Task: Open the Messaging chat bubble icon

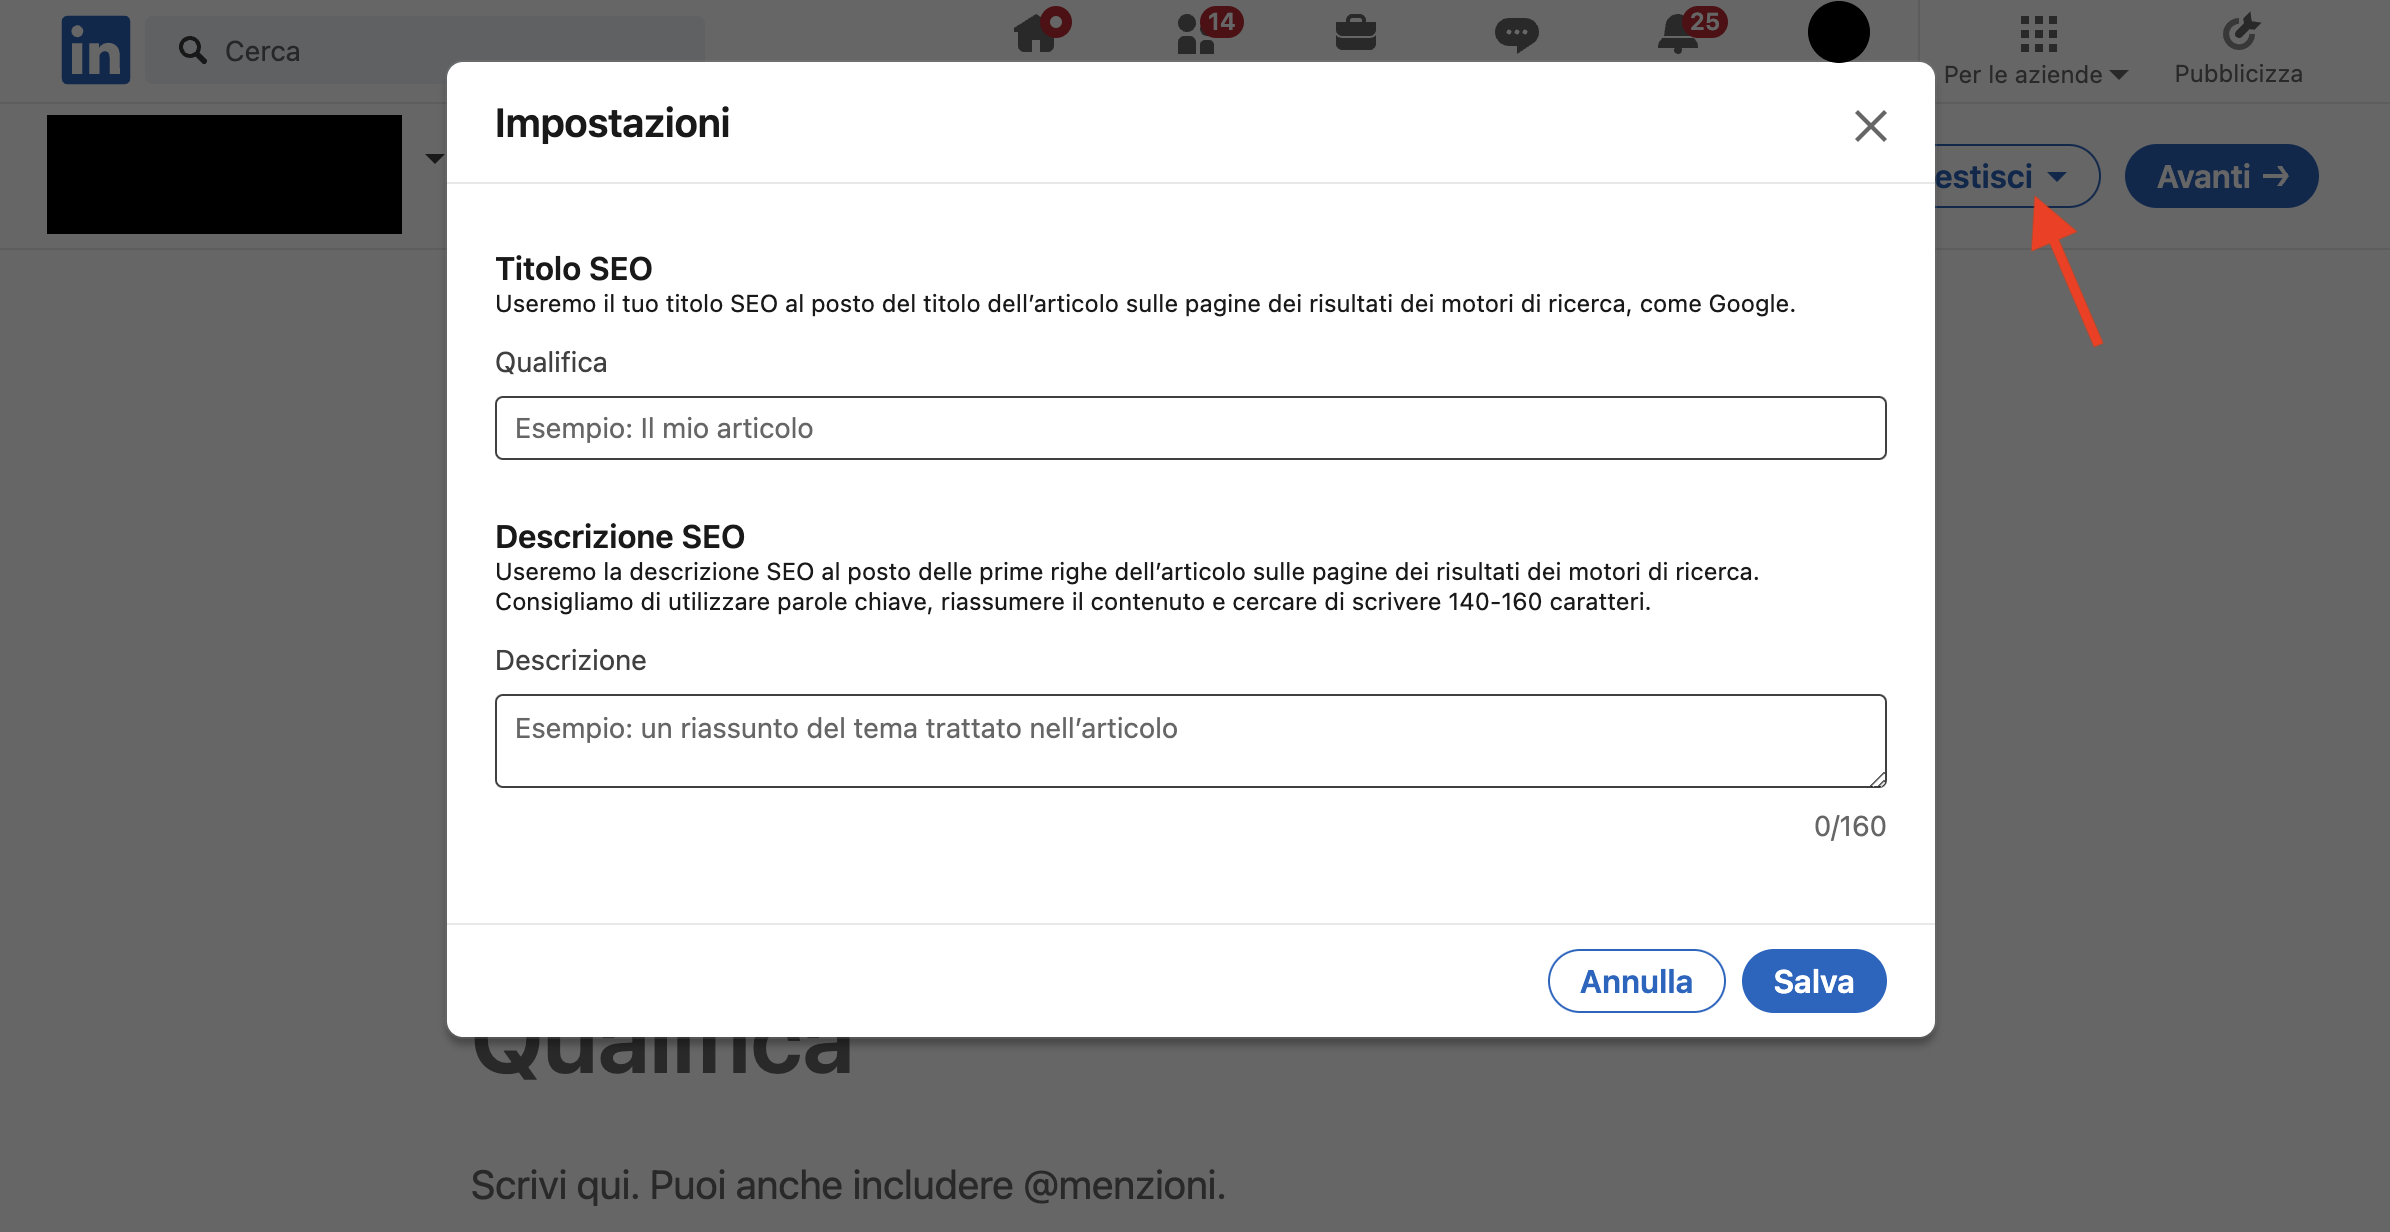Action: pos(1516,34)
